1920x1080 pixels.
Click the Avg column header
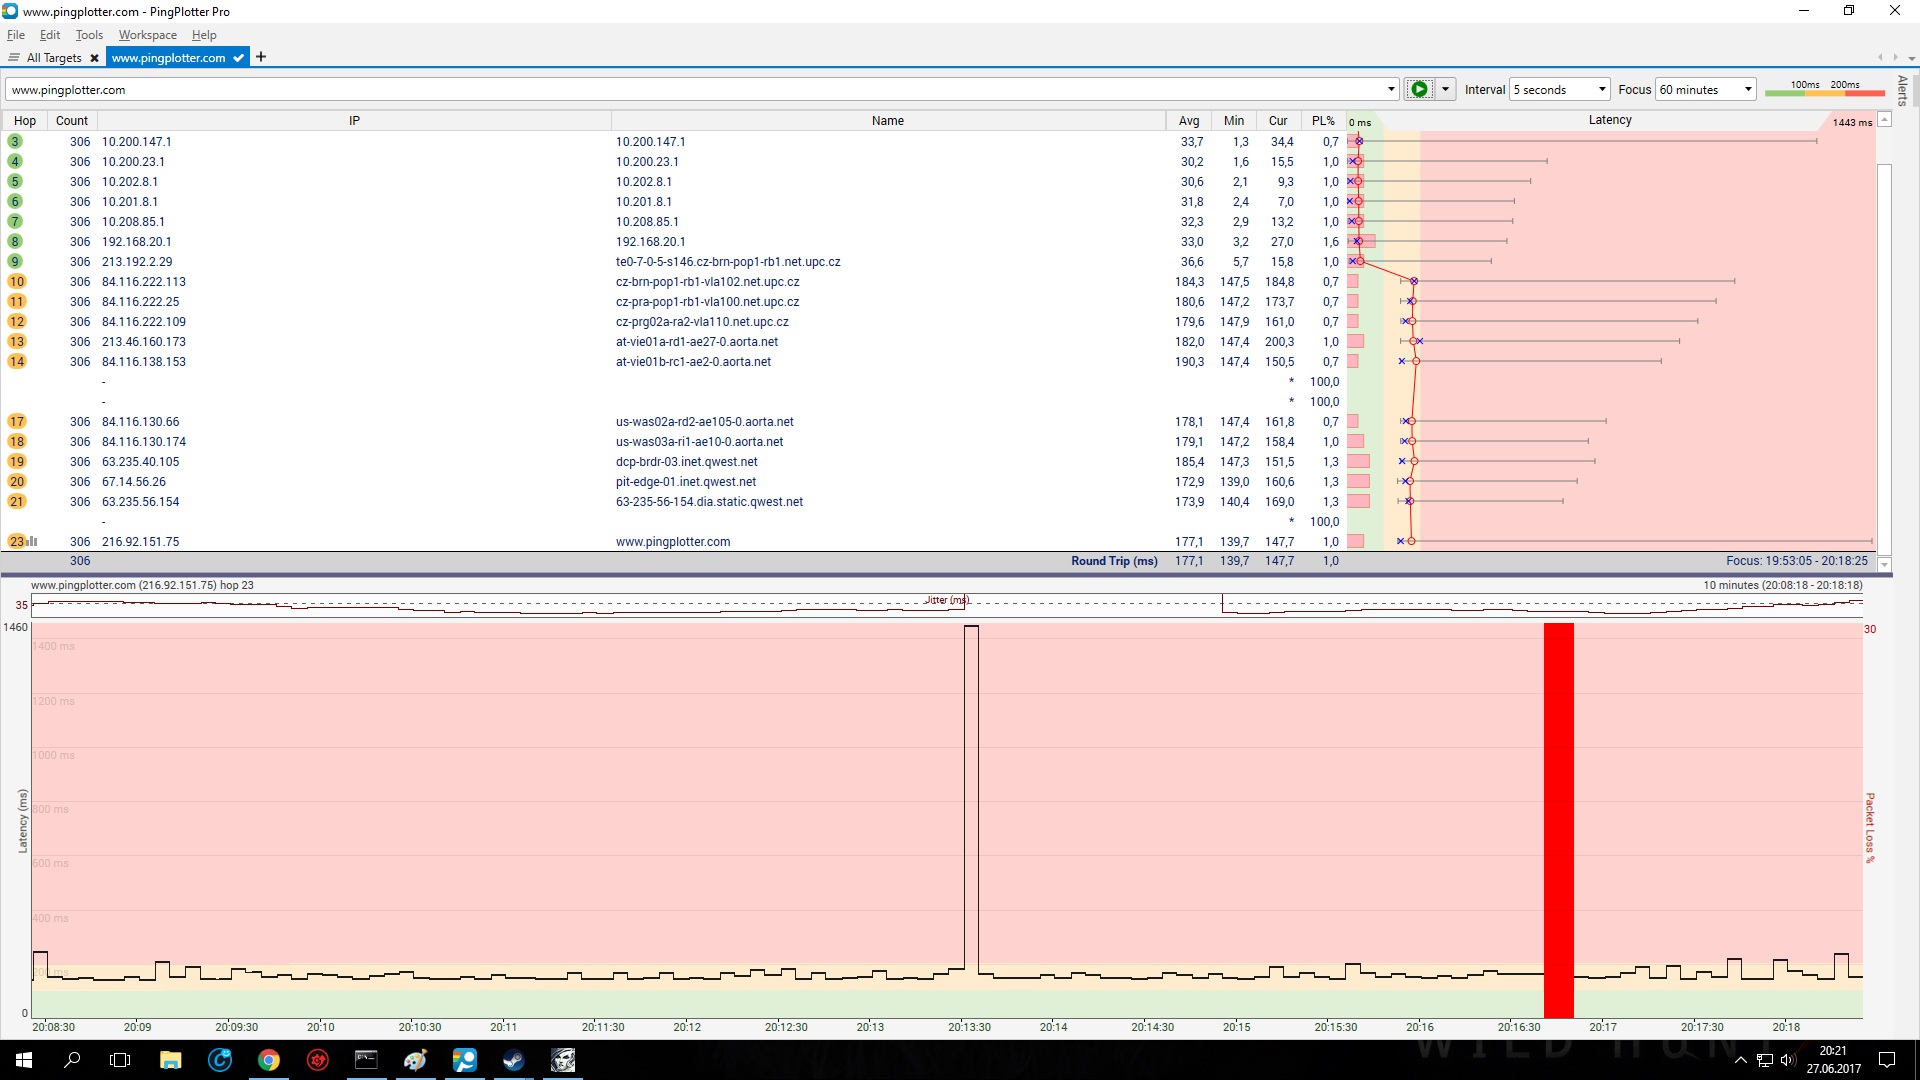click(x=1188, y=120)
